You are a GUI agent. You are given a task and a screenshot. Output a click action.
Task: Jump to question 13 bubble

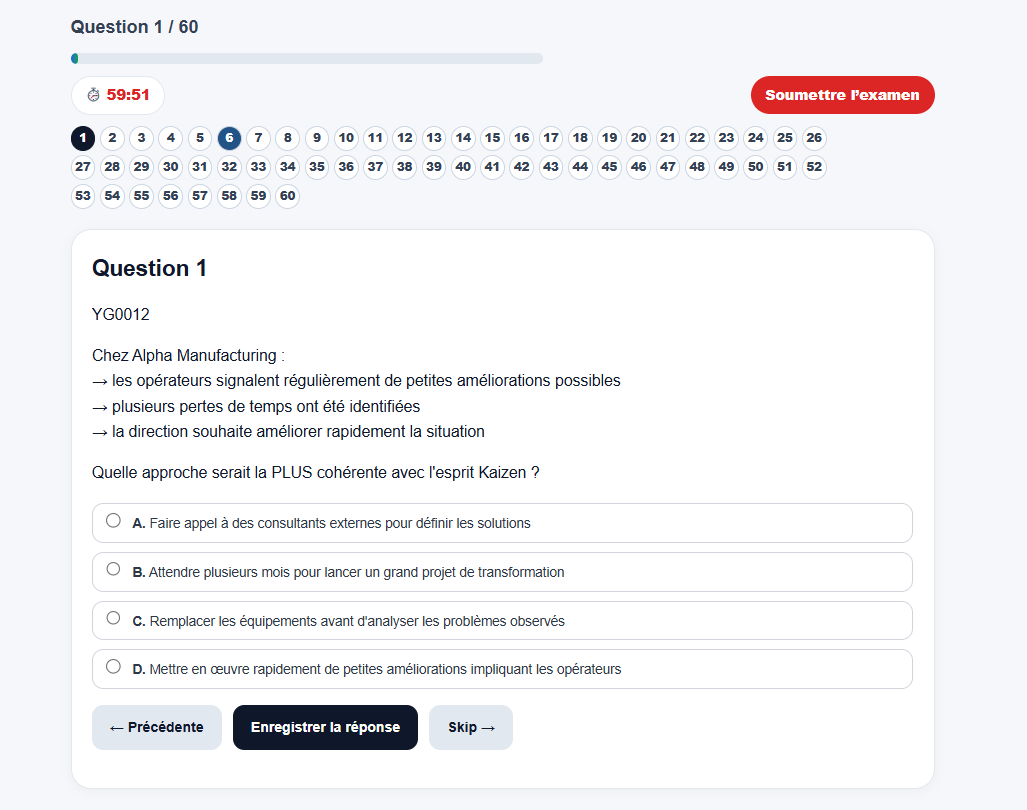click(434, 138)
